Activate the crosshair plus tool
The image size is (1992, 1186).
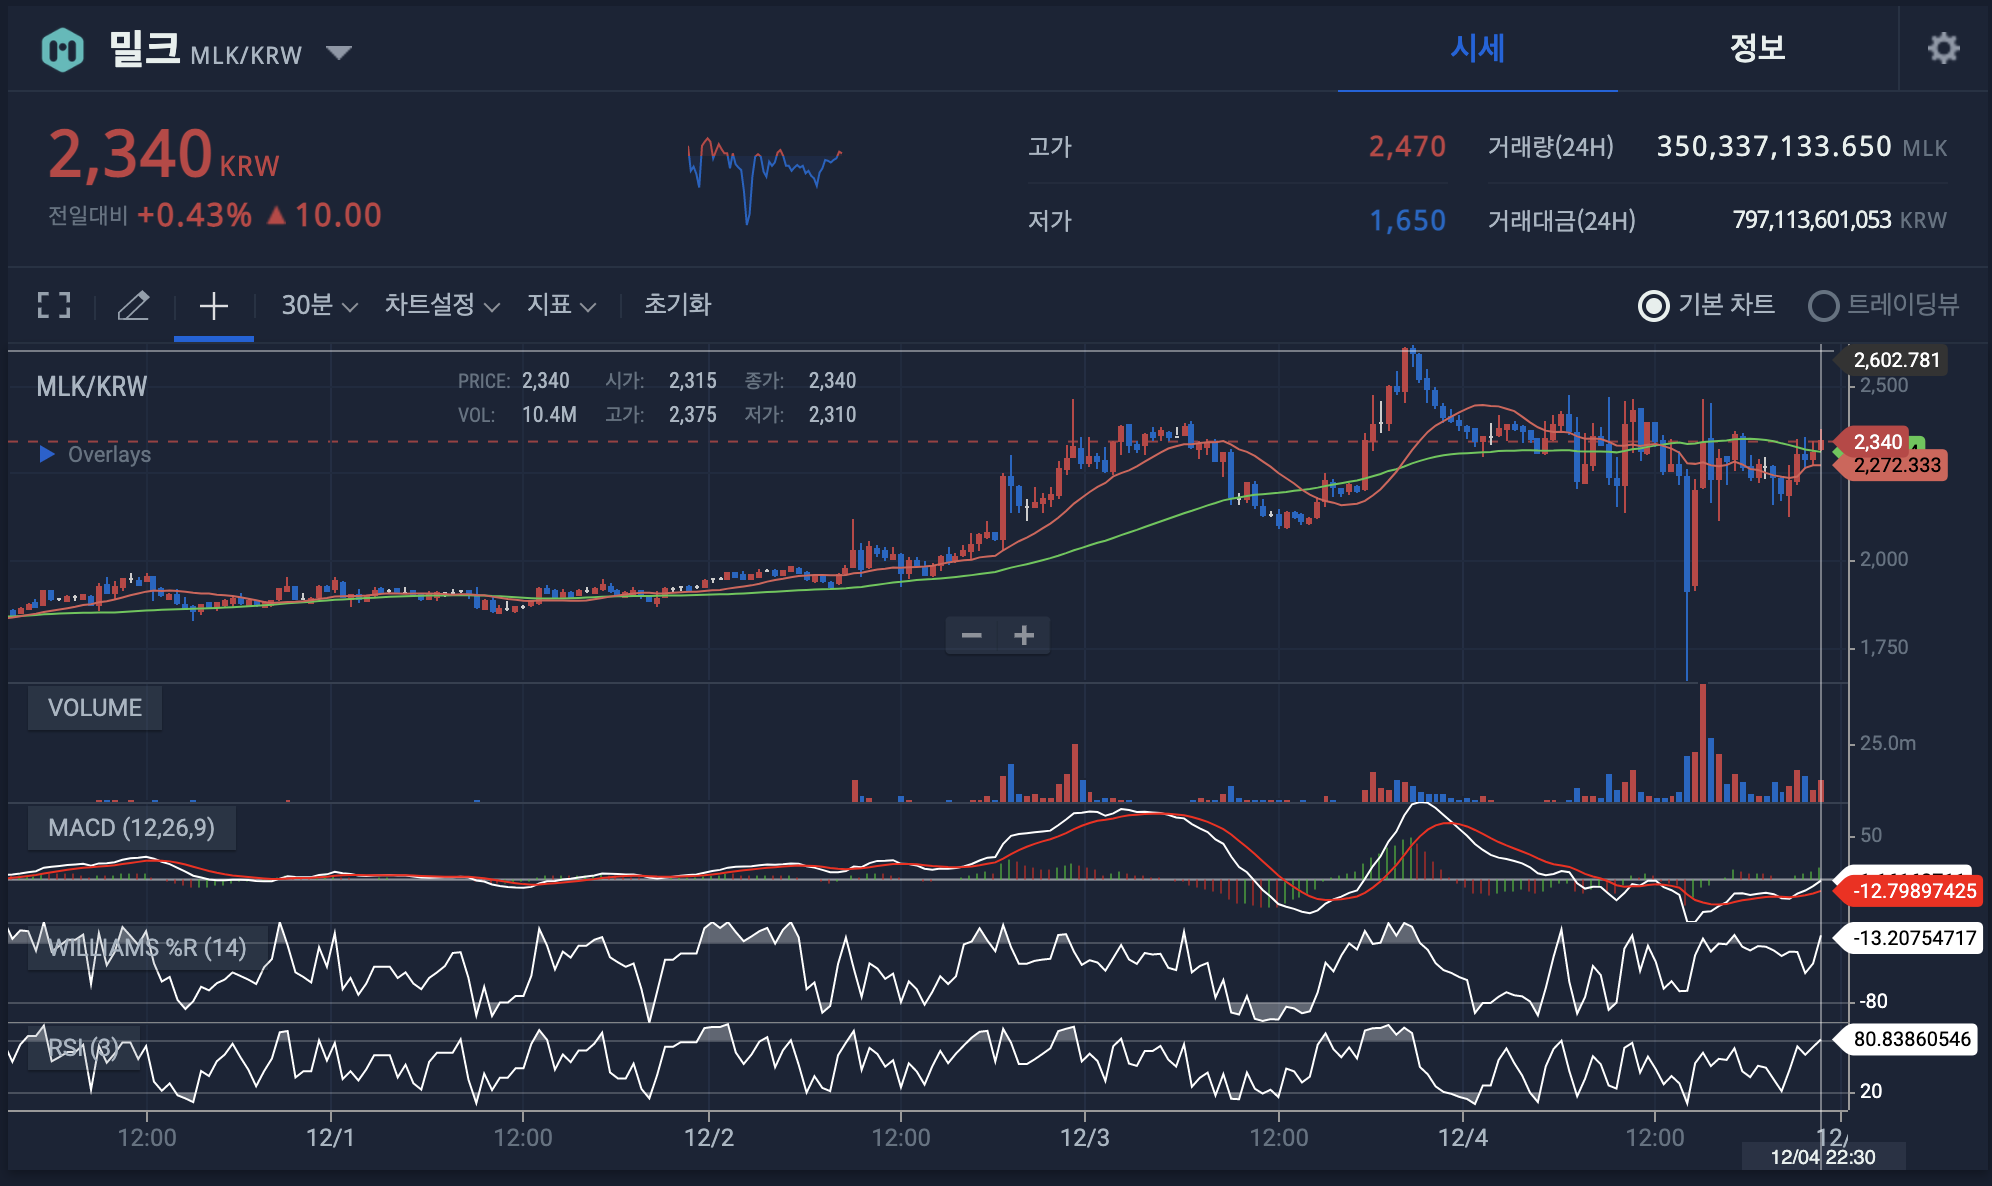[x=213, y=305]
